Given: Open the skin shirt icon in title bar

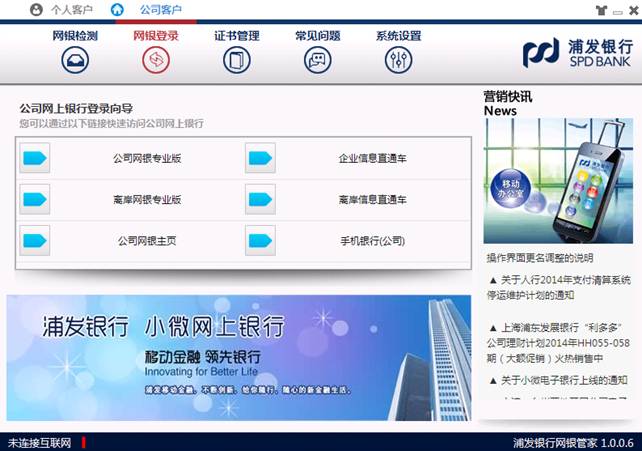Looking at the screenshot, I should (601, 10).
